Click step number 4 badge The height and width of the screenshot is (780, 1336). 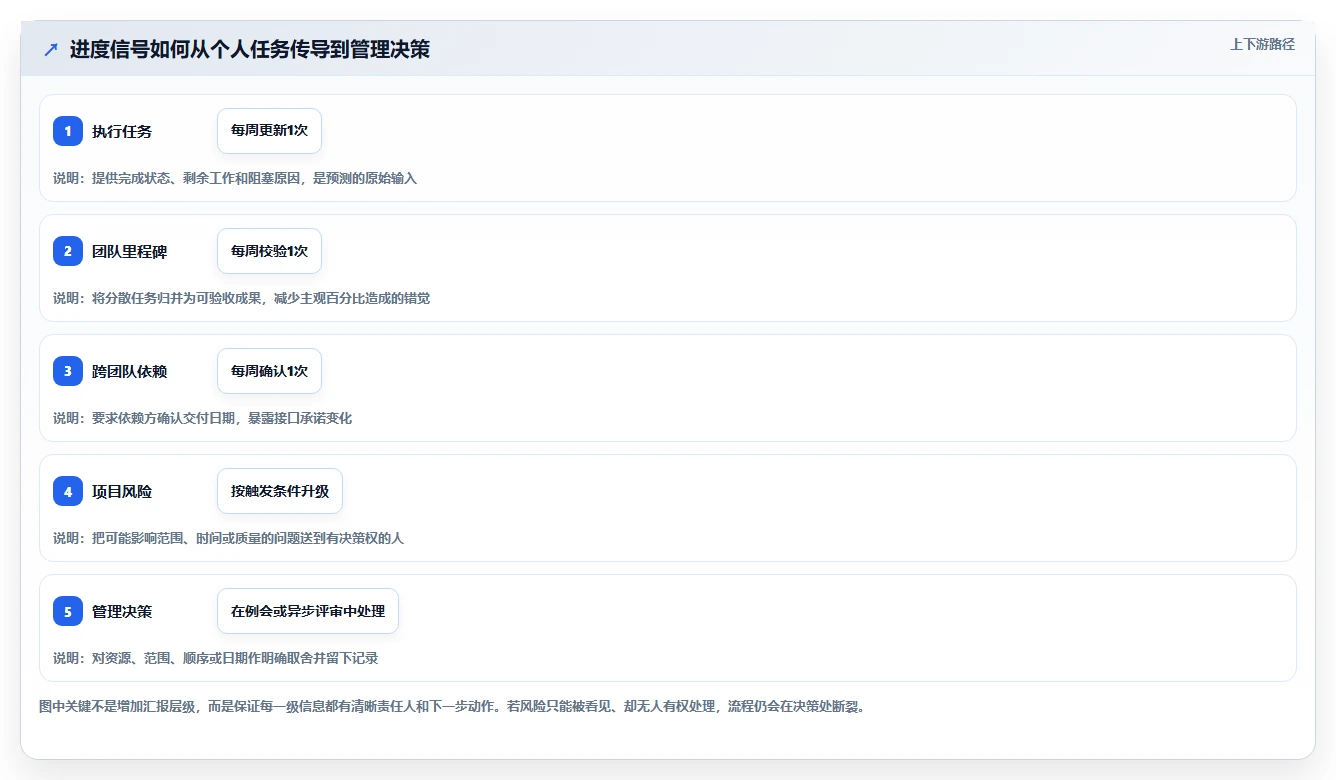pyautogui.click(x=68, y=491)
